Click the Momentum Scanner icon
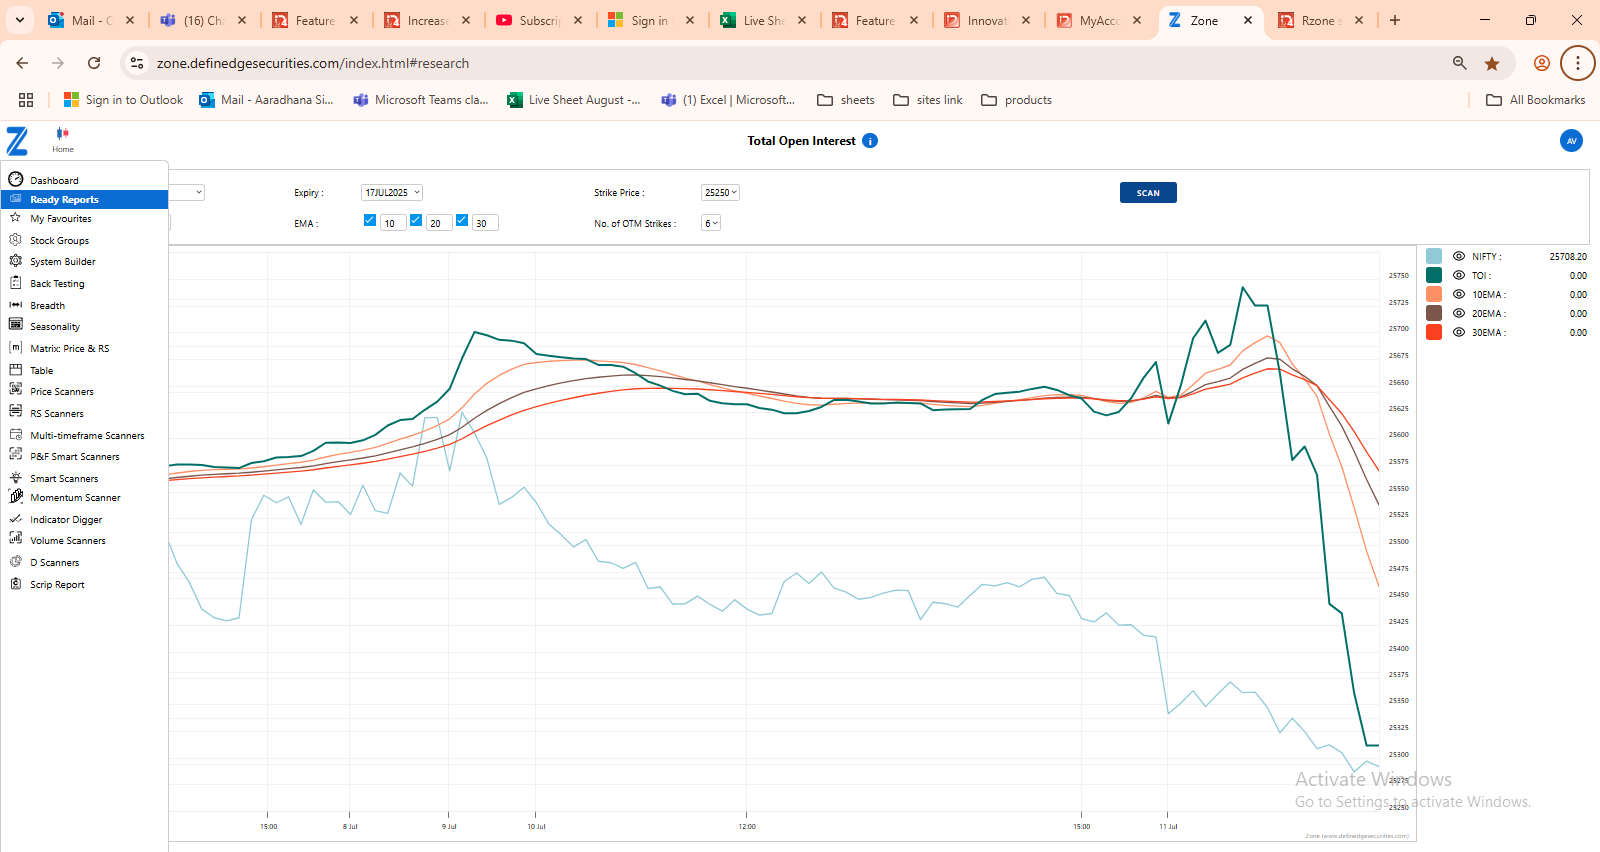The height and width of the screenshot is (852, 1600). tap(16, 496)
